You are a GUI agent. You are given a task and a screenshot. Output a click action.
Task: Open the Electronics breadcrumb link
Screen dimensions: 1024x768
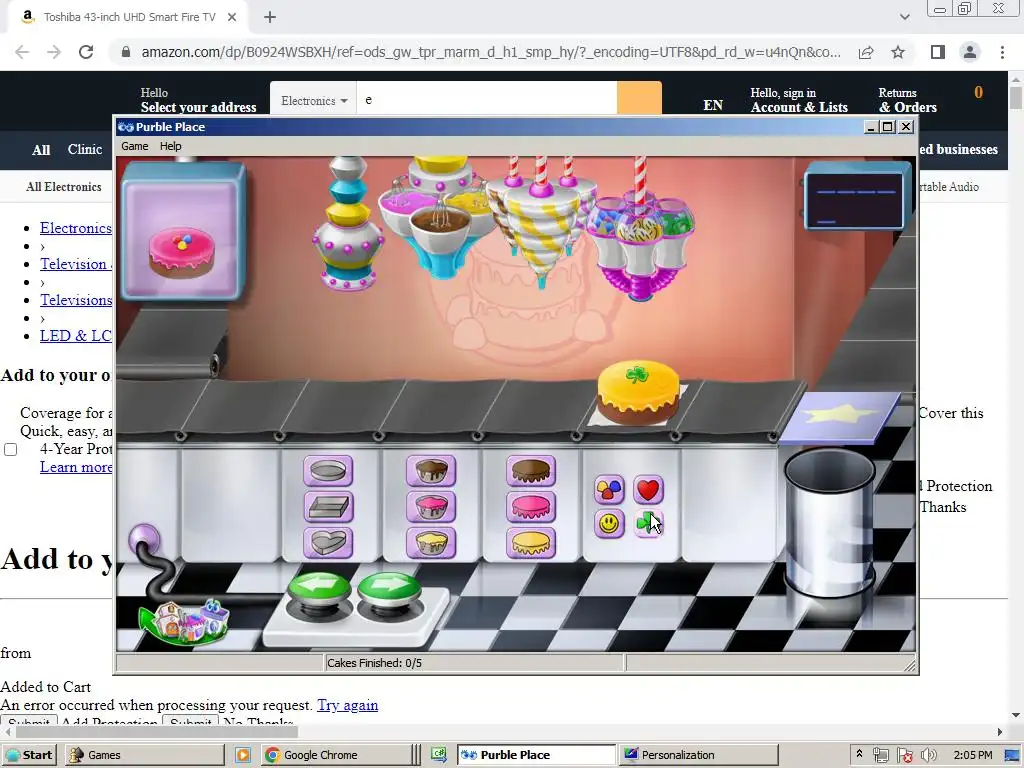[x=76, y=228]
